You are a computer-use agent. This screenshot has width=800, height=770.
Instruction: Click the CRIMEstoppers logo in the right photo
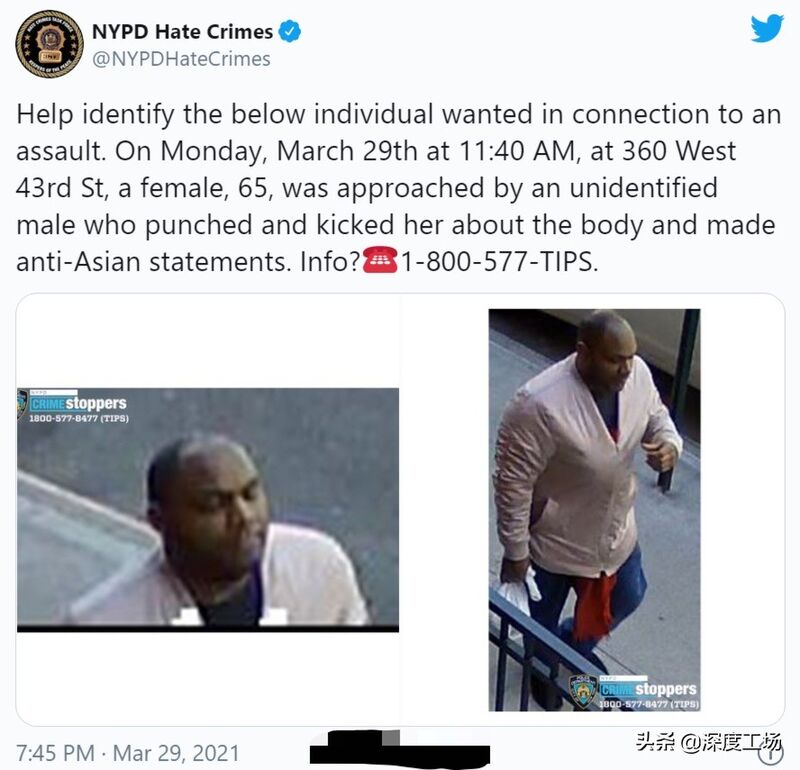click(x=648, y=689)
